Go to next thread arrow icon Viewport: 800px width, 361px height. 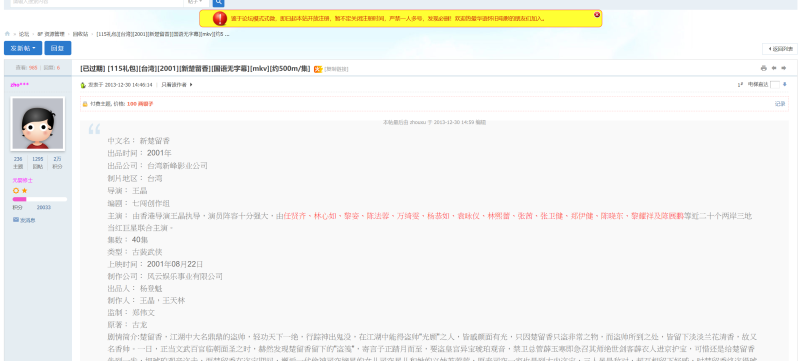[784, 68]
